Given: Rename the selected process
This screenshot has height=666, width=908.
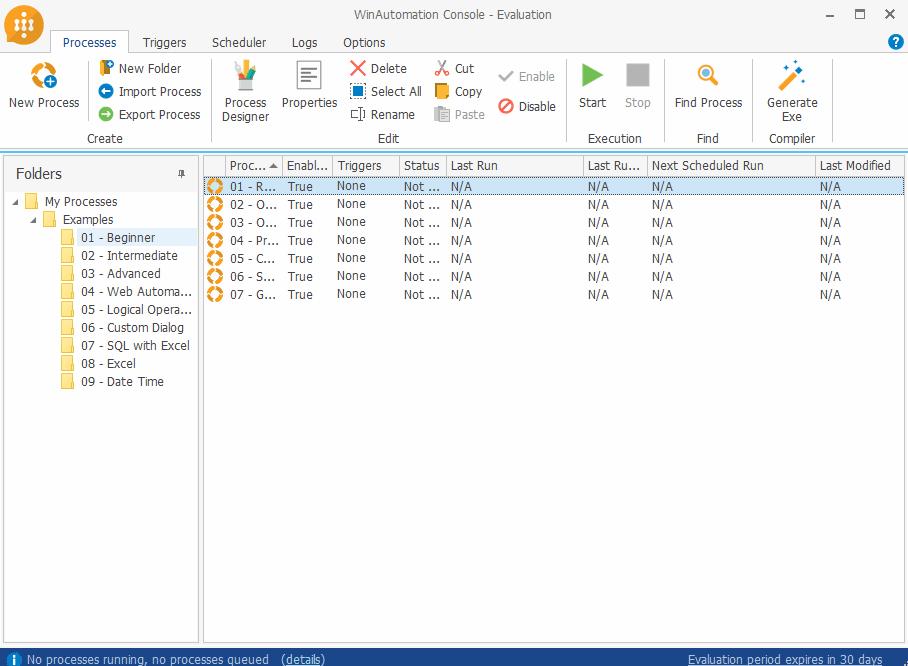Looking at the screenshot, I should pyautogui.click(x=382, y=115).
